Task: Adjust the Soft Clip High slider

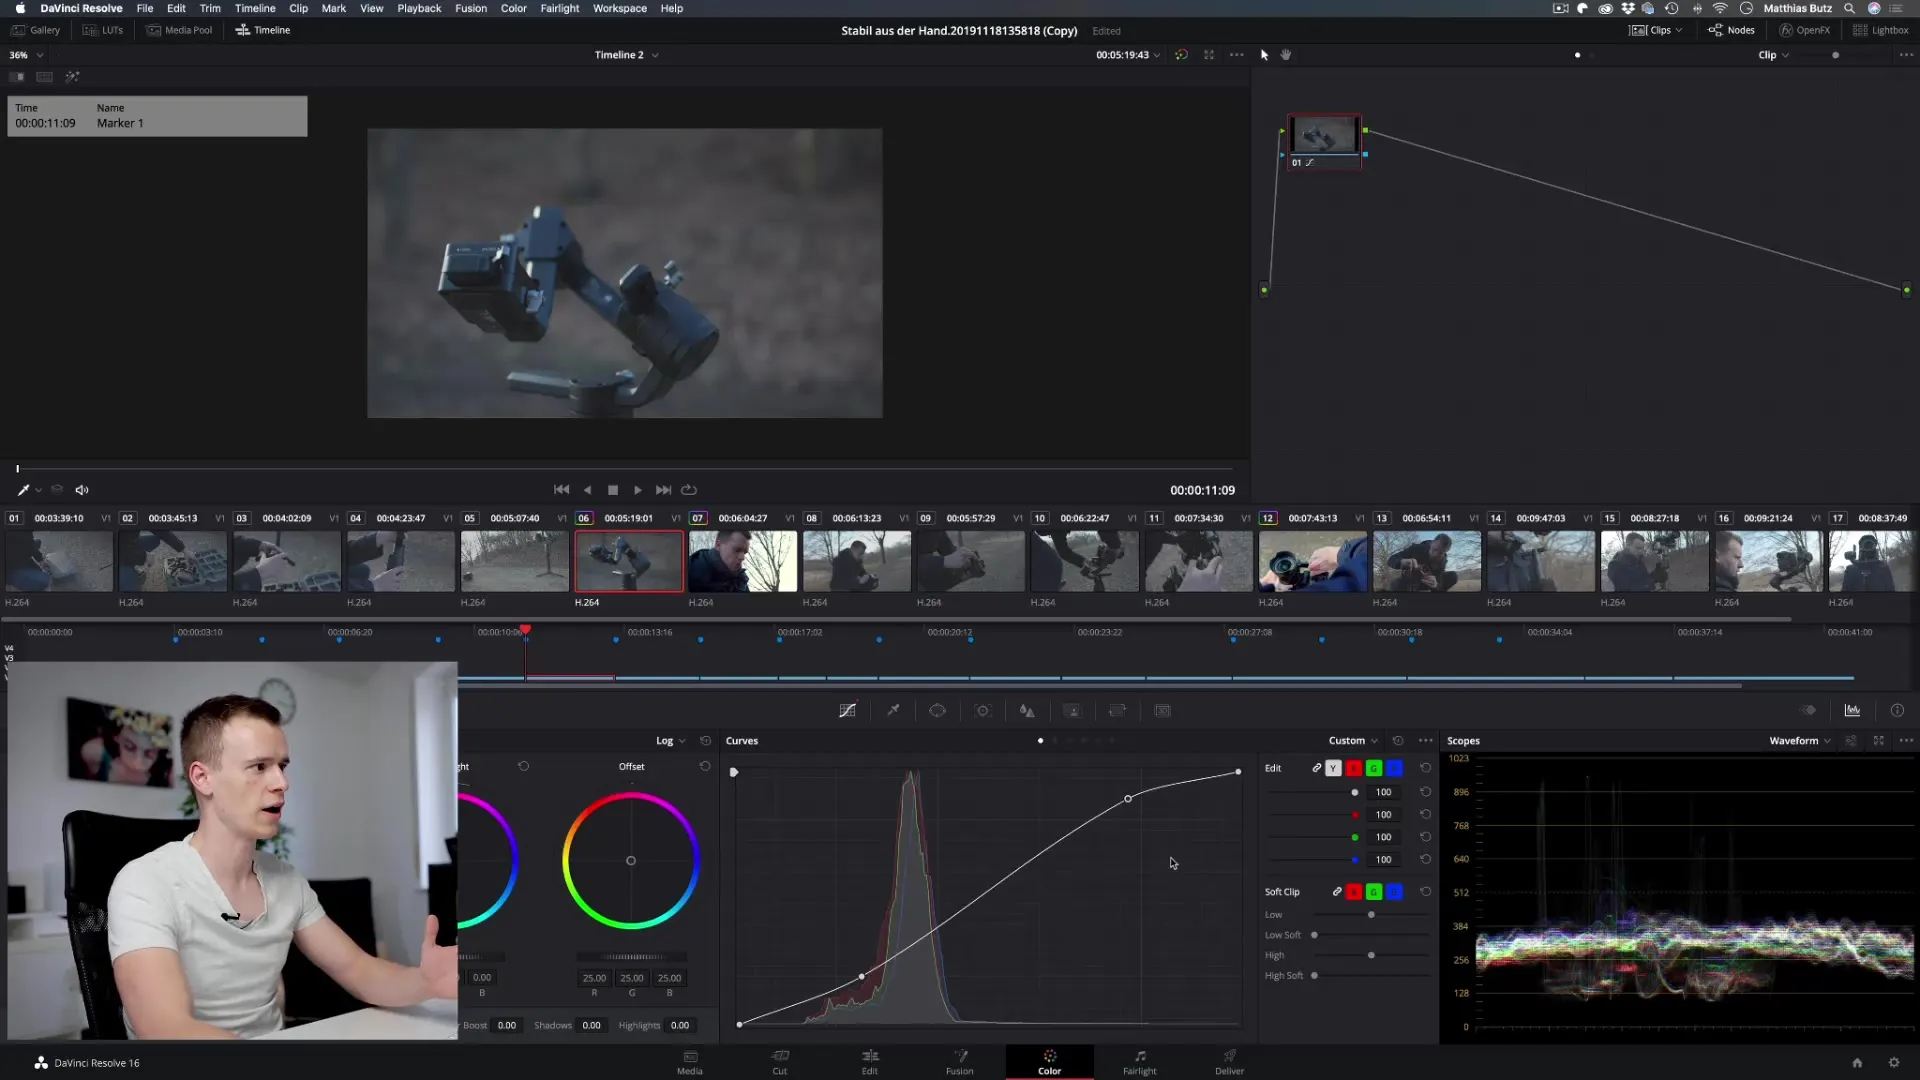Action: (1371, 956)
